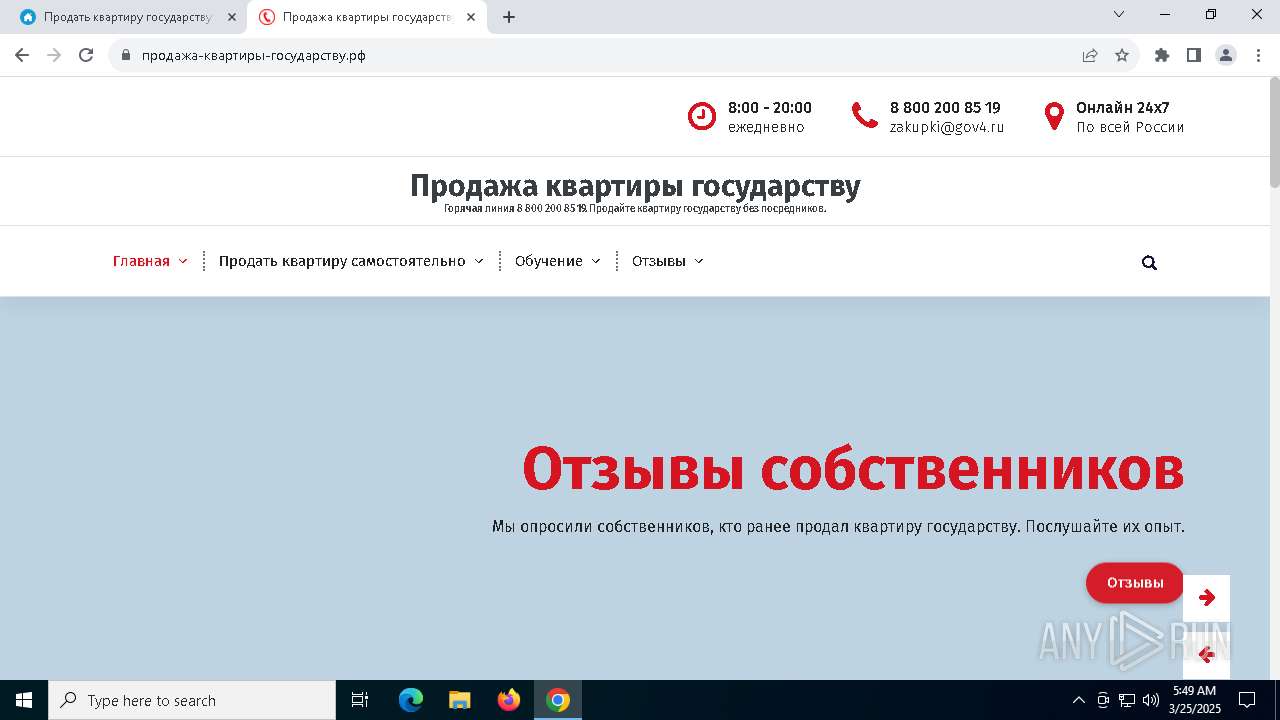
Task: Share this page icon in address bar
Action: tap(1090, 55)
